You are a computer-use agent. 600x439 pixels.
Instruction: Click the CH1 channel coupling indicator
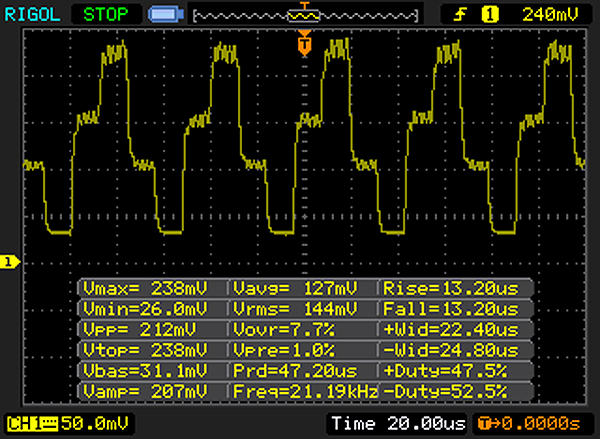point(32,424)
